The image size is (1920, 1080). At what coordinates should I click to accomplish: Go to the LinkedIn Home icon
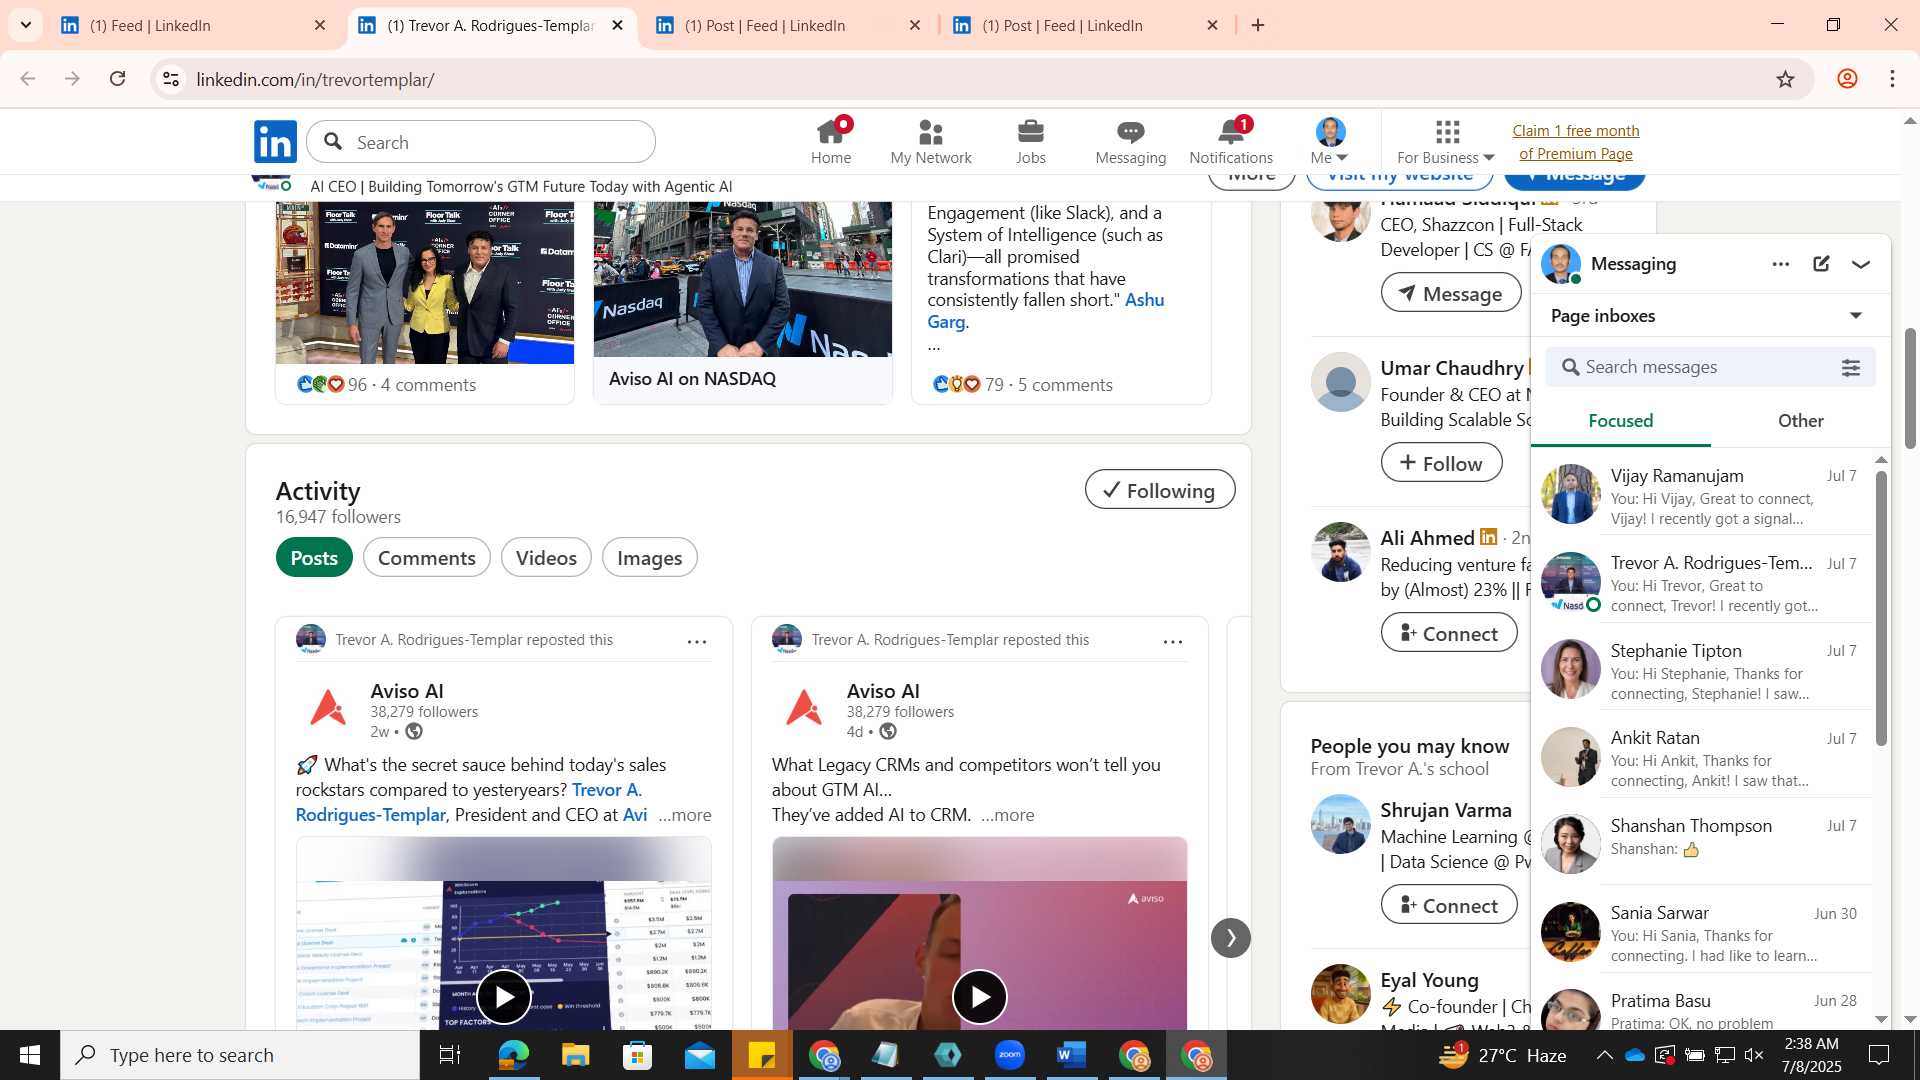point(830,142)
